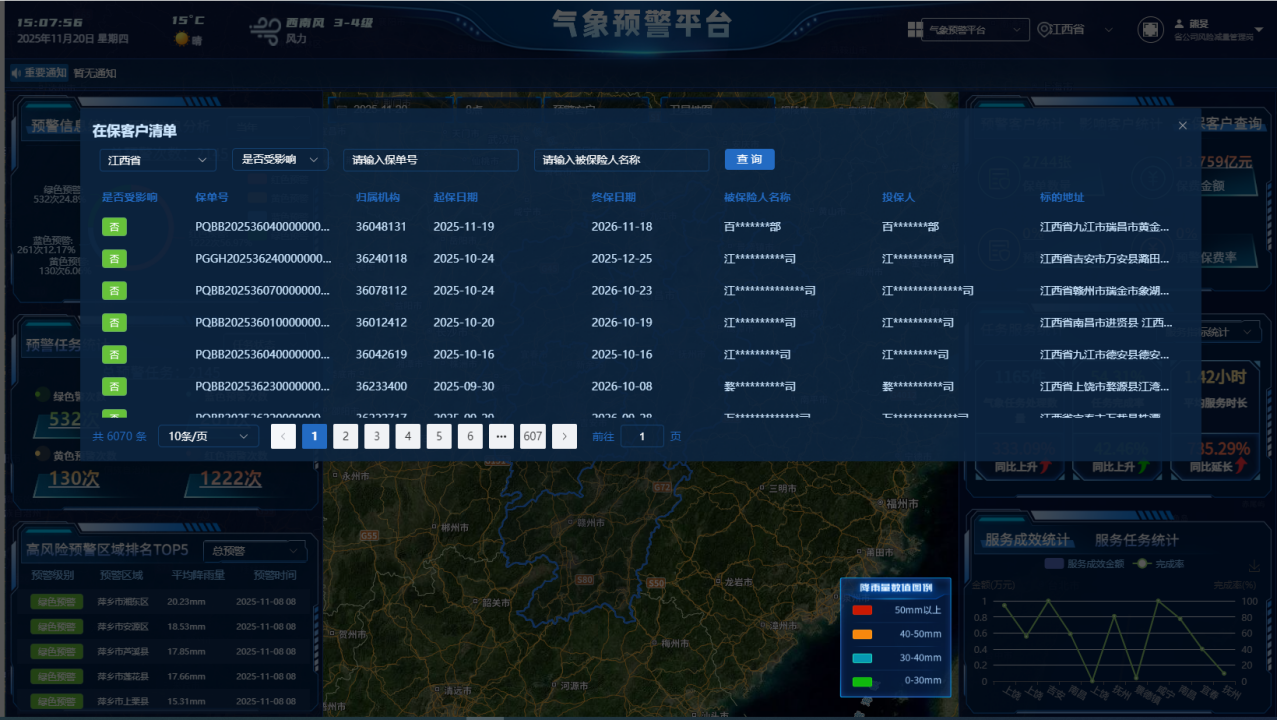Close the 在保客户清单 dialog
Screen dimensions: 1277x720
pyautogui.click(x=1182, y=126)
